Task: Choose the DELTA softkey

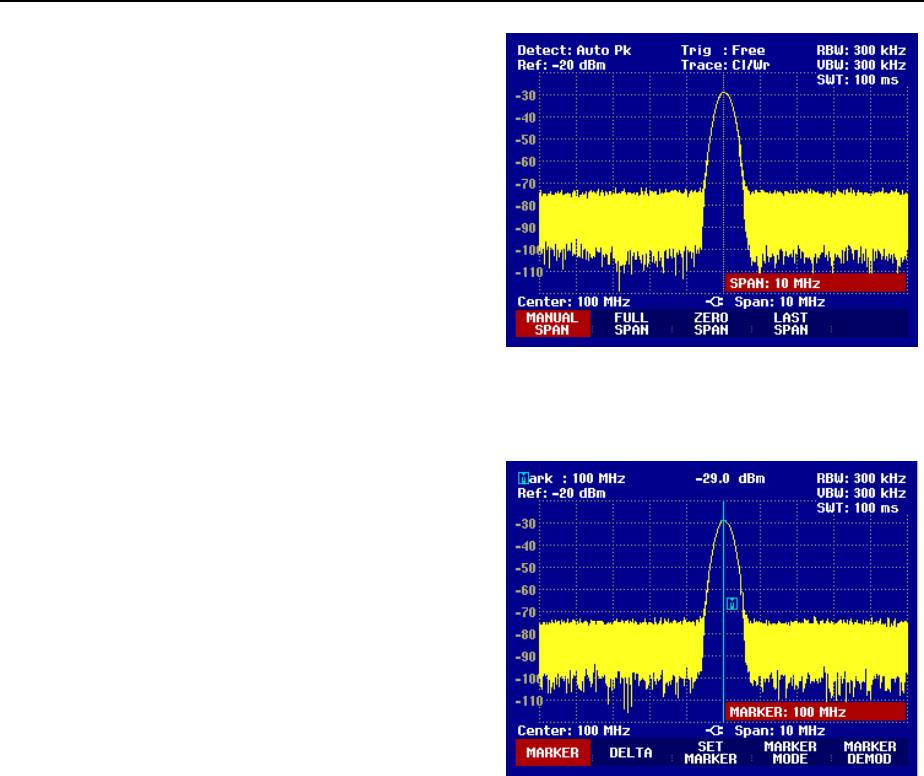Action: pos(631,752)
